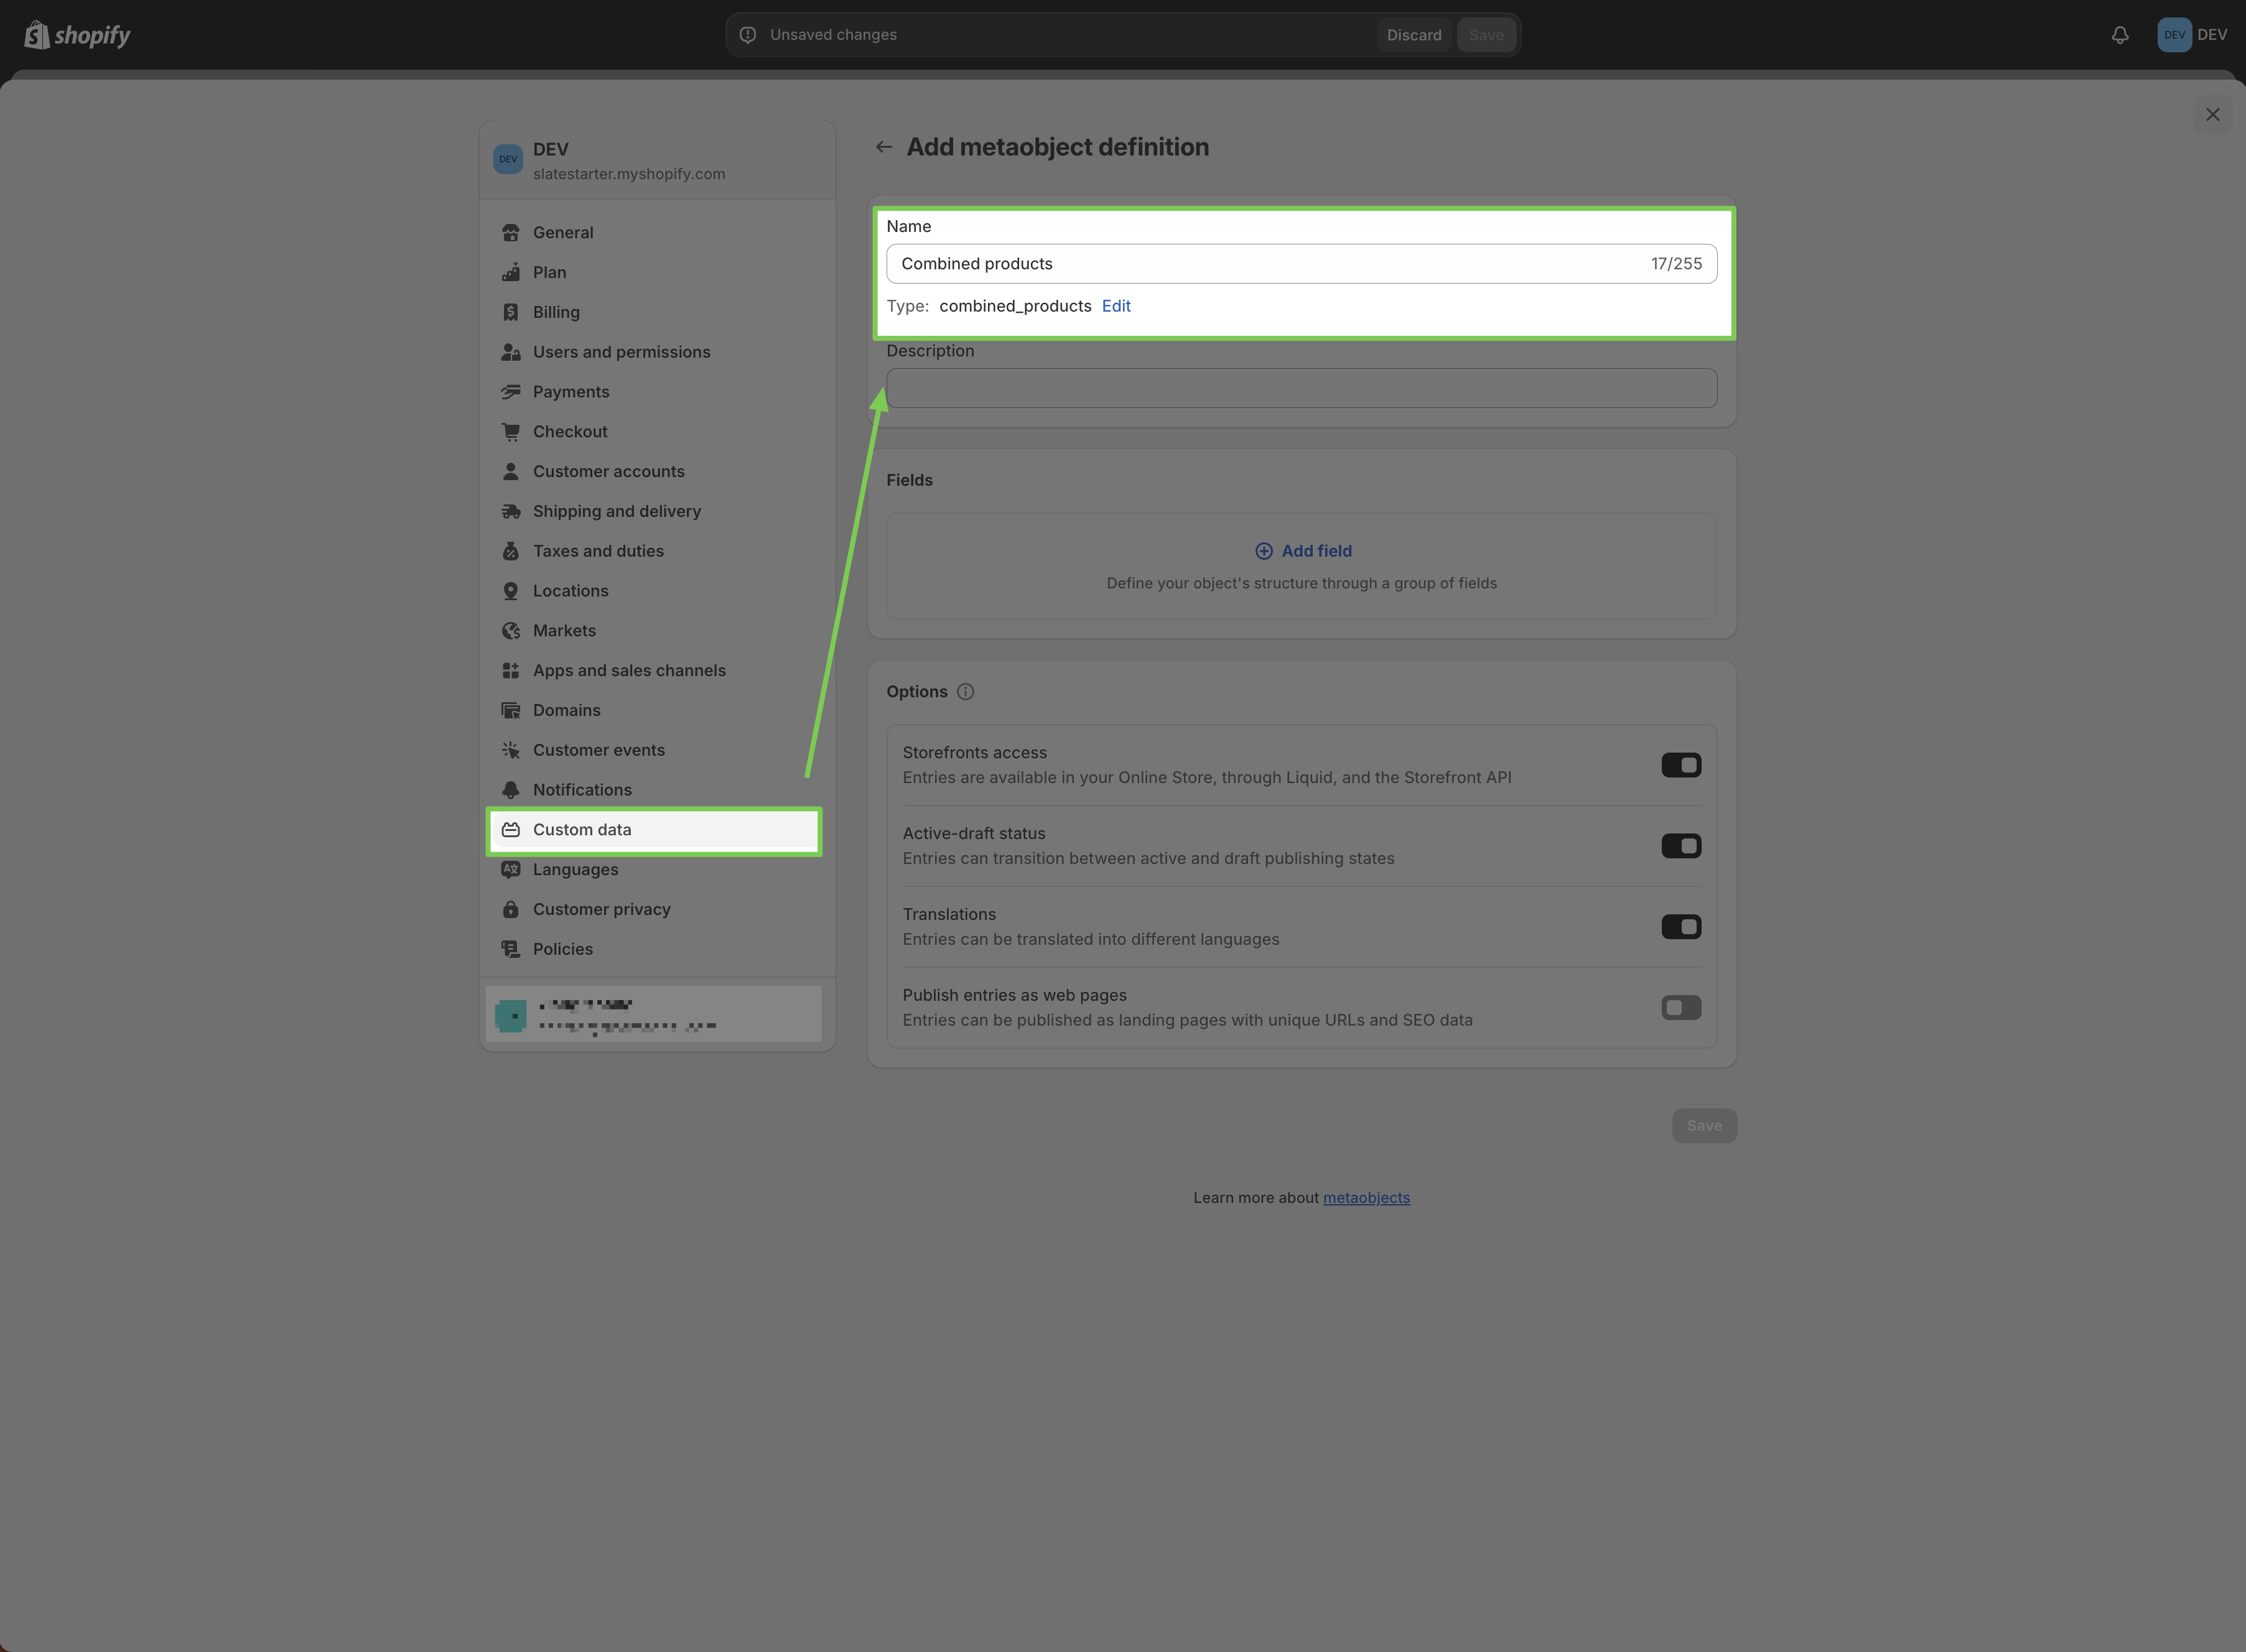Click the Options info icon
Screen dimensions: 2246x1652
pyautogui.click(x=965, y=692)
